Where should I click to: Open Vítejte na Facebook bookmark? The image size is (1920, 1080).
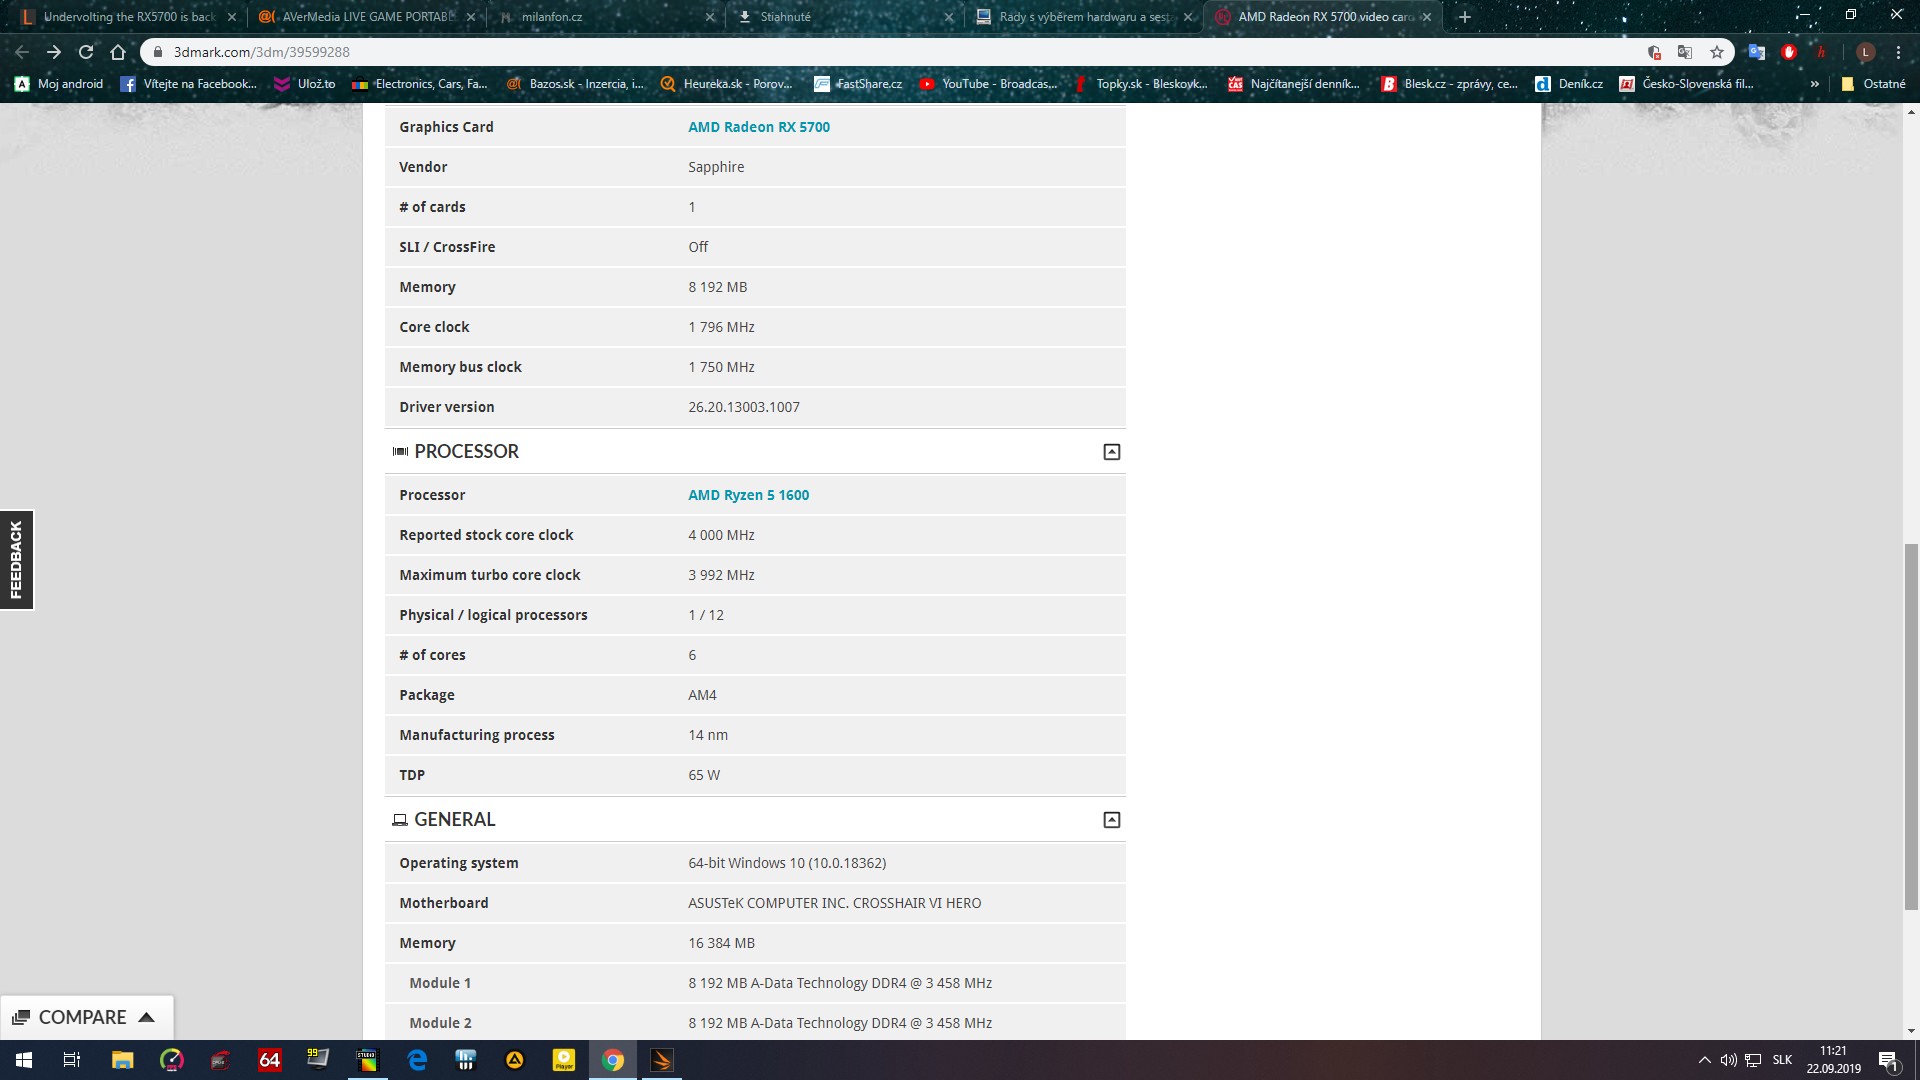tap(189, 84)
